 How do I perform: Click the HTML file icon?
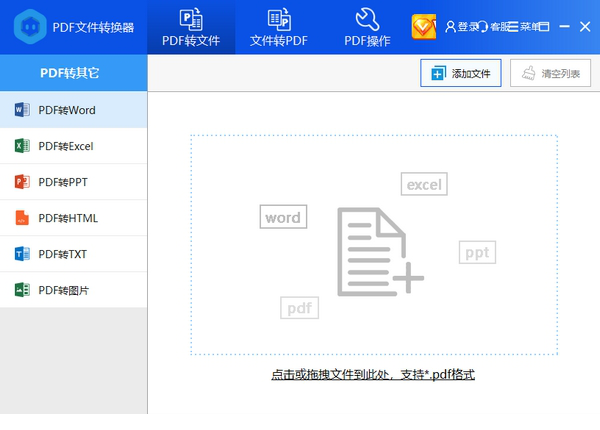(22, 218)
